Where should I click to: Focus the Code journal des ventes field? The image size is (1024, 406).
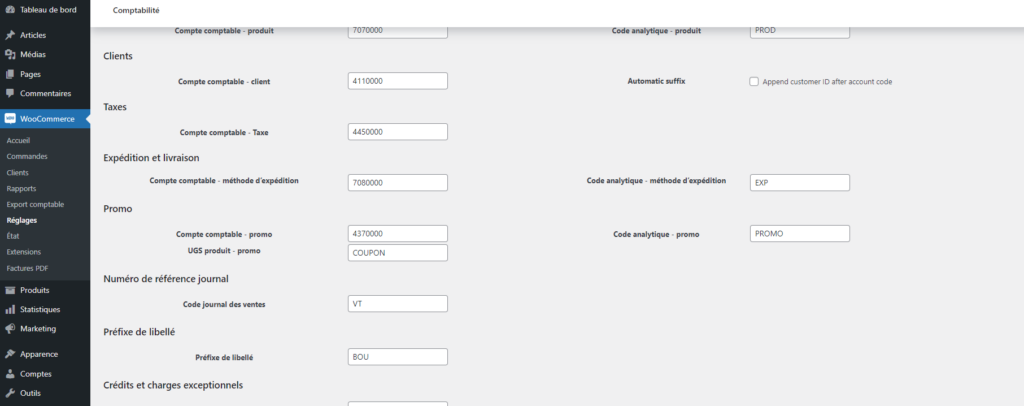[x=397, y=304]
